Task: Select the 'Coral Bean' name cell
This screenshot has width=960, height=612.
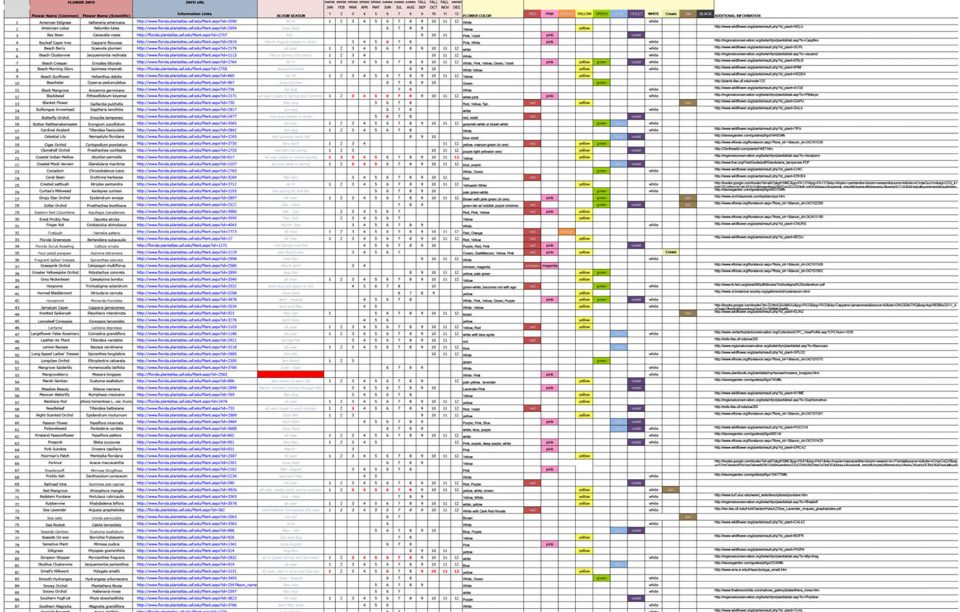Action: pos(56,177)
